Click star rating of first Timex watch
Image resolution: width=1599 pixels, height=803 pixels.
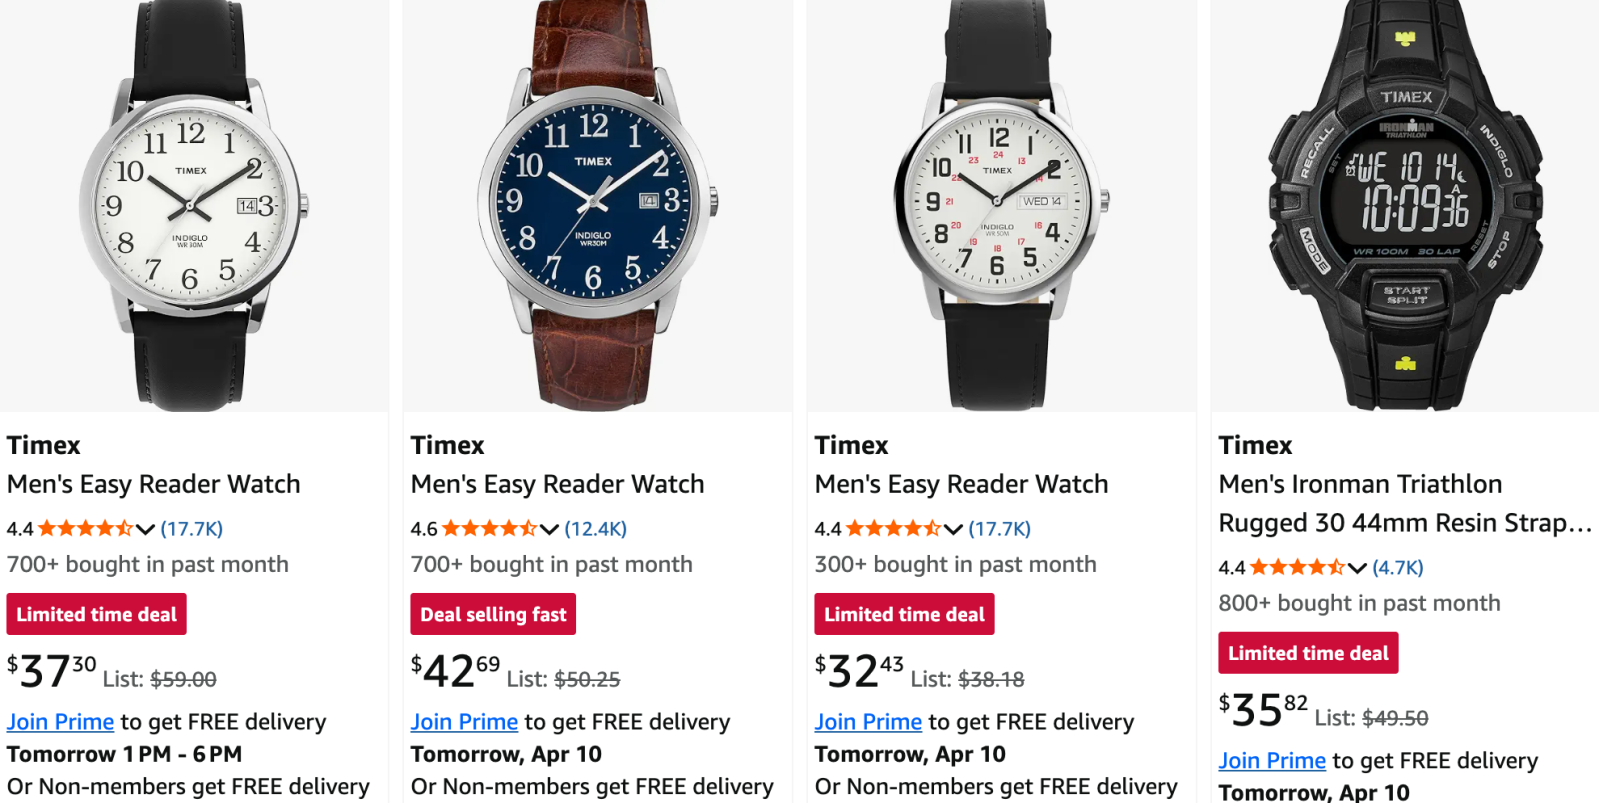click(x=85, y=528)
